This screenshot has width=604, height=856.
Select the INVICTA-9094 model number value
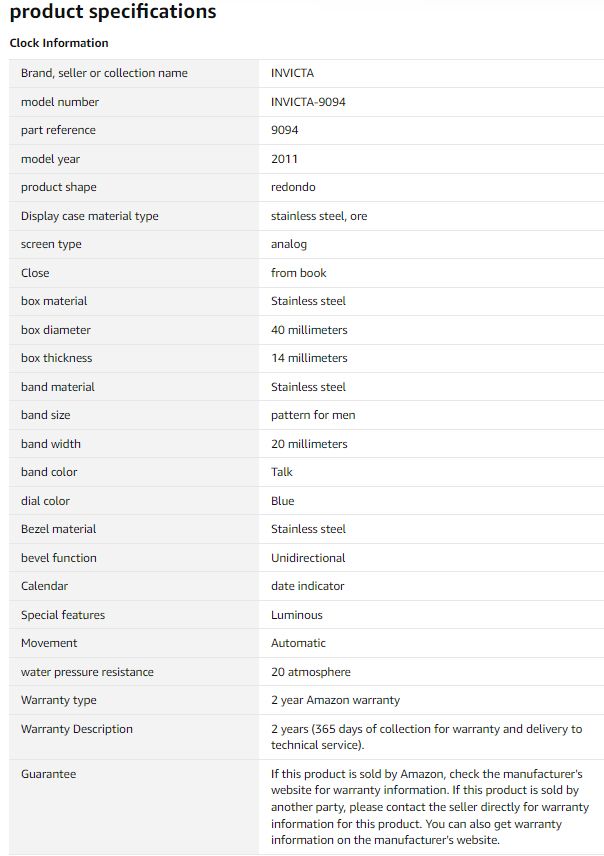[308, 102]
